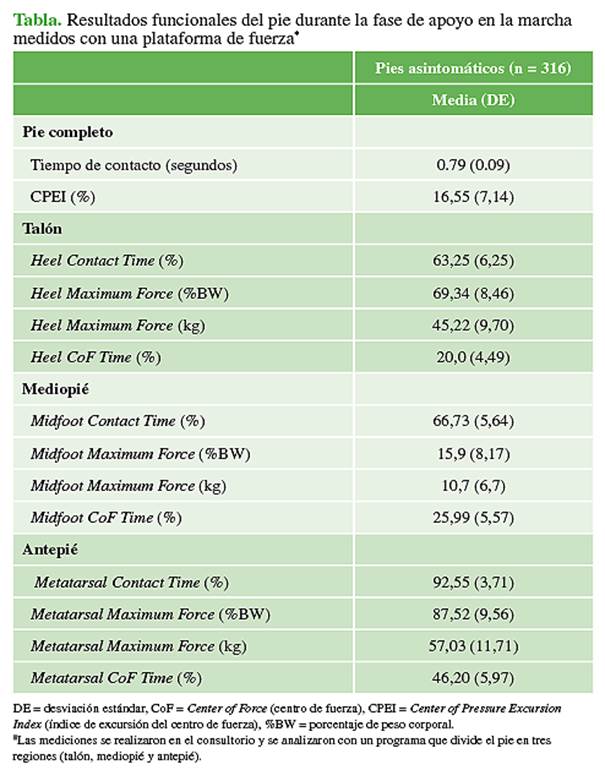Click the "Midfoot Maximum Force (%BW)" label
The image size is (605, 781).
click(x=140, y=453)
